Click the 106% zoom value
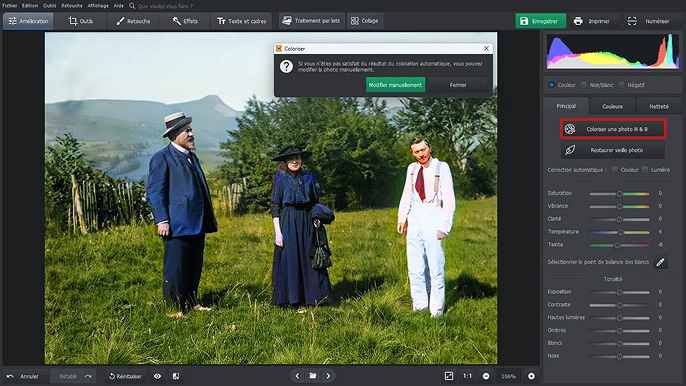686x386 pixels. [x=508, y=376]
